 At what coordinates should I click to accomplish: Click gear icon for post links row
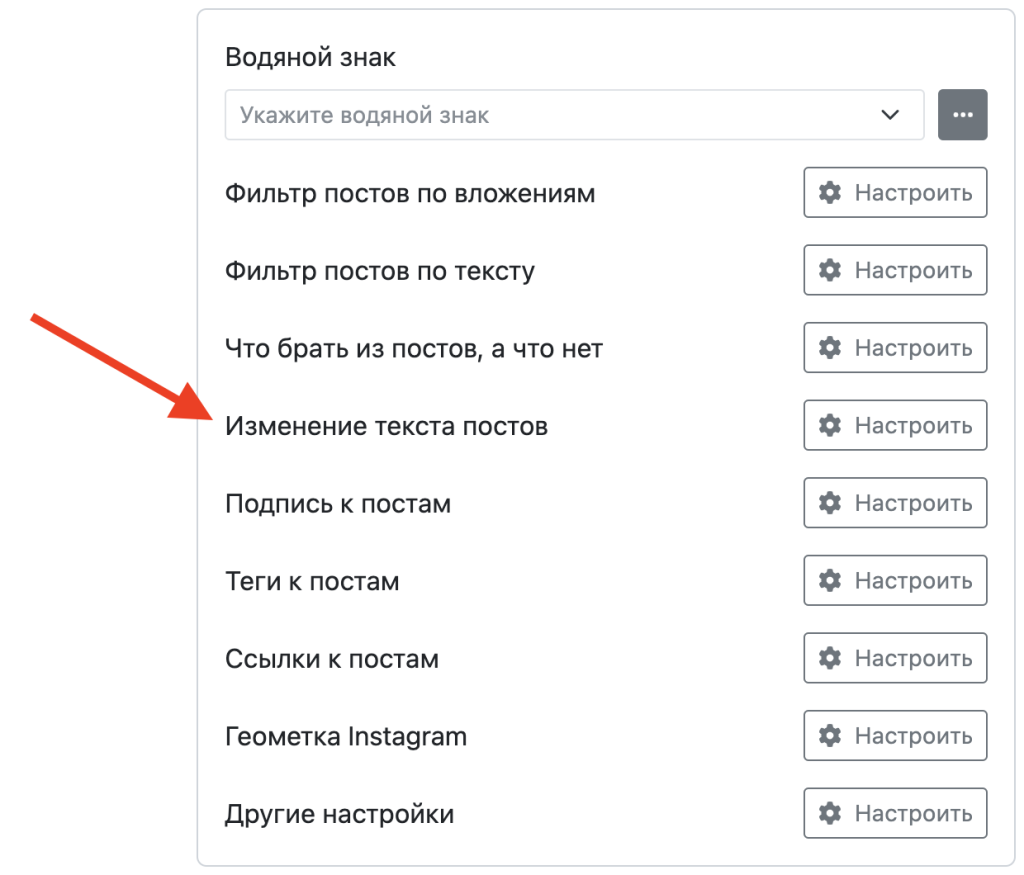click(x=830, y=658)
